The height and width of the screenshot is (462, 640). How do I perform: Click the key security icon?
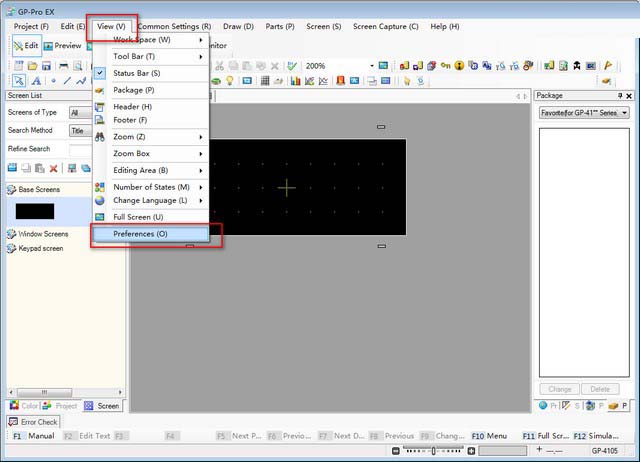(445, 65)
